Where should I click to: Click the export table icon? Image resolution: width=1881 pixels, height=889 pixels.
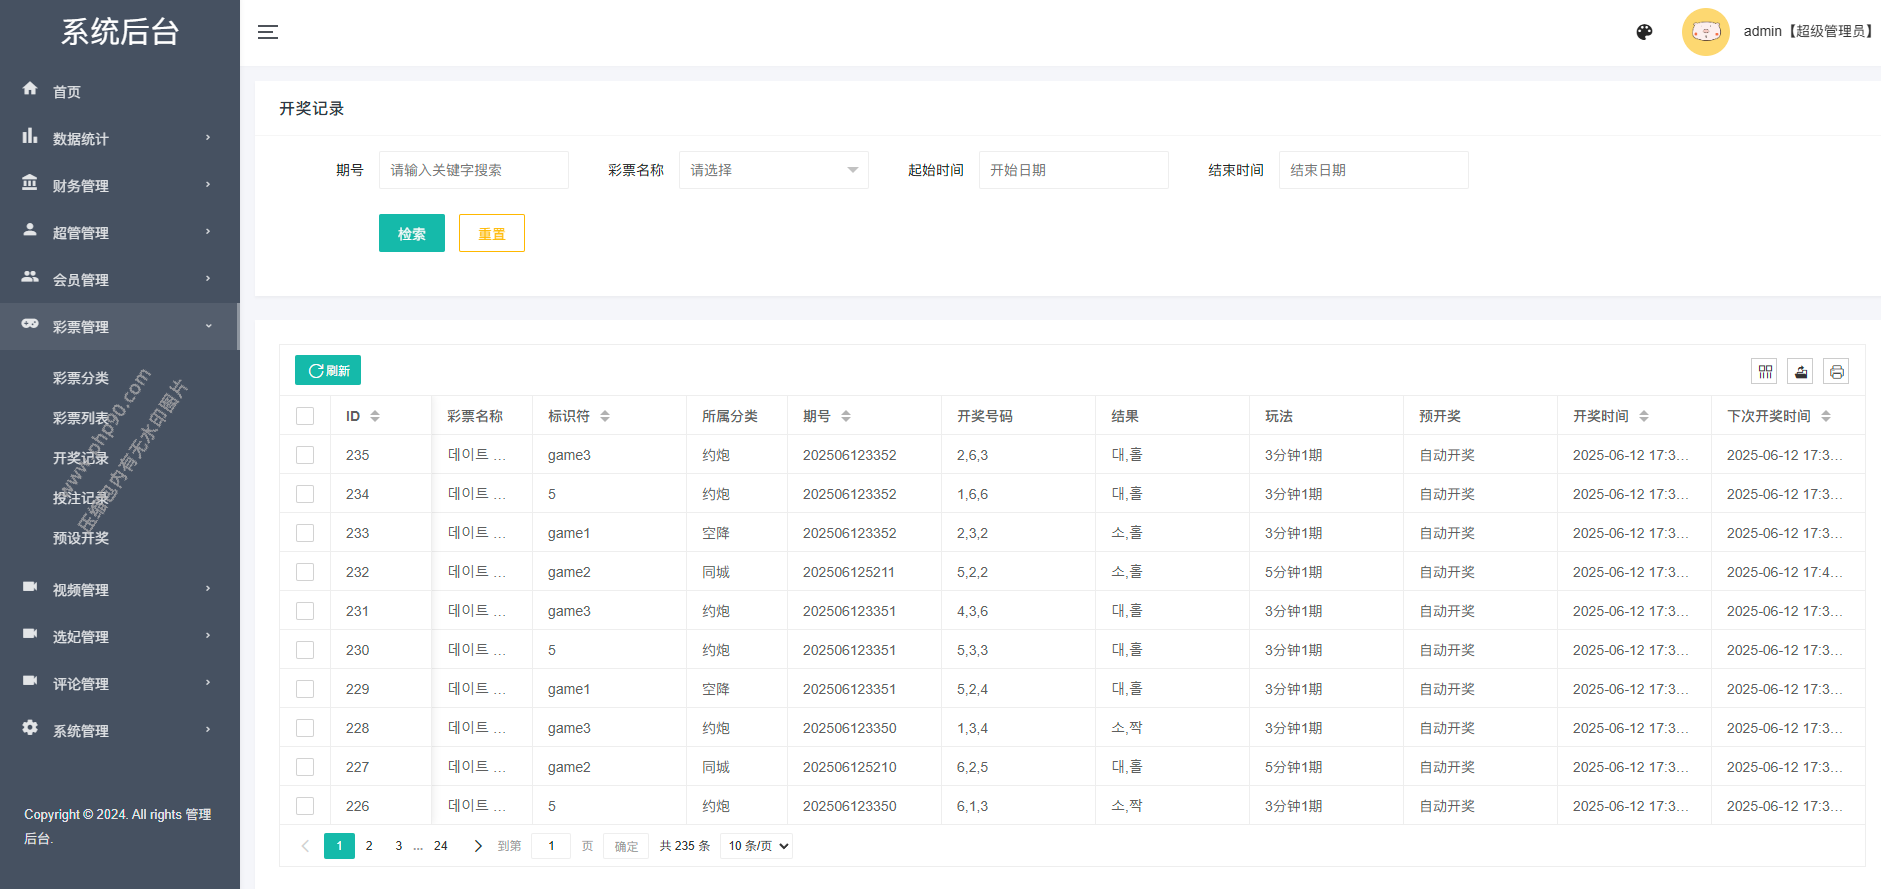tap(1801, 372)
